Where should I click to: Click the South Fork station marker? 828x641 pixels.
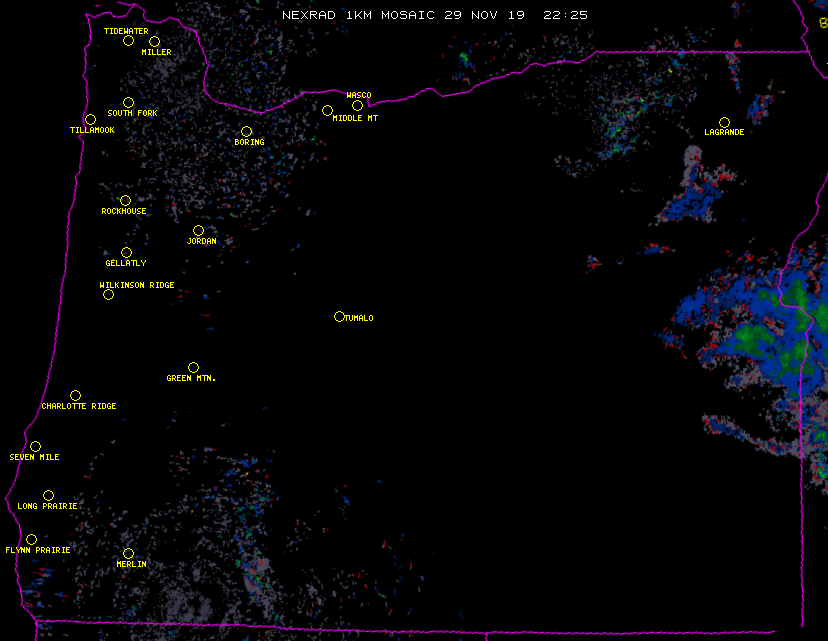pyautogui.click(x=128, y=102)
